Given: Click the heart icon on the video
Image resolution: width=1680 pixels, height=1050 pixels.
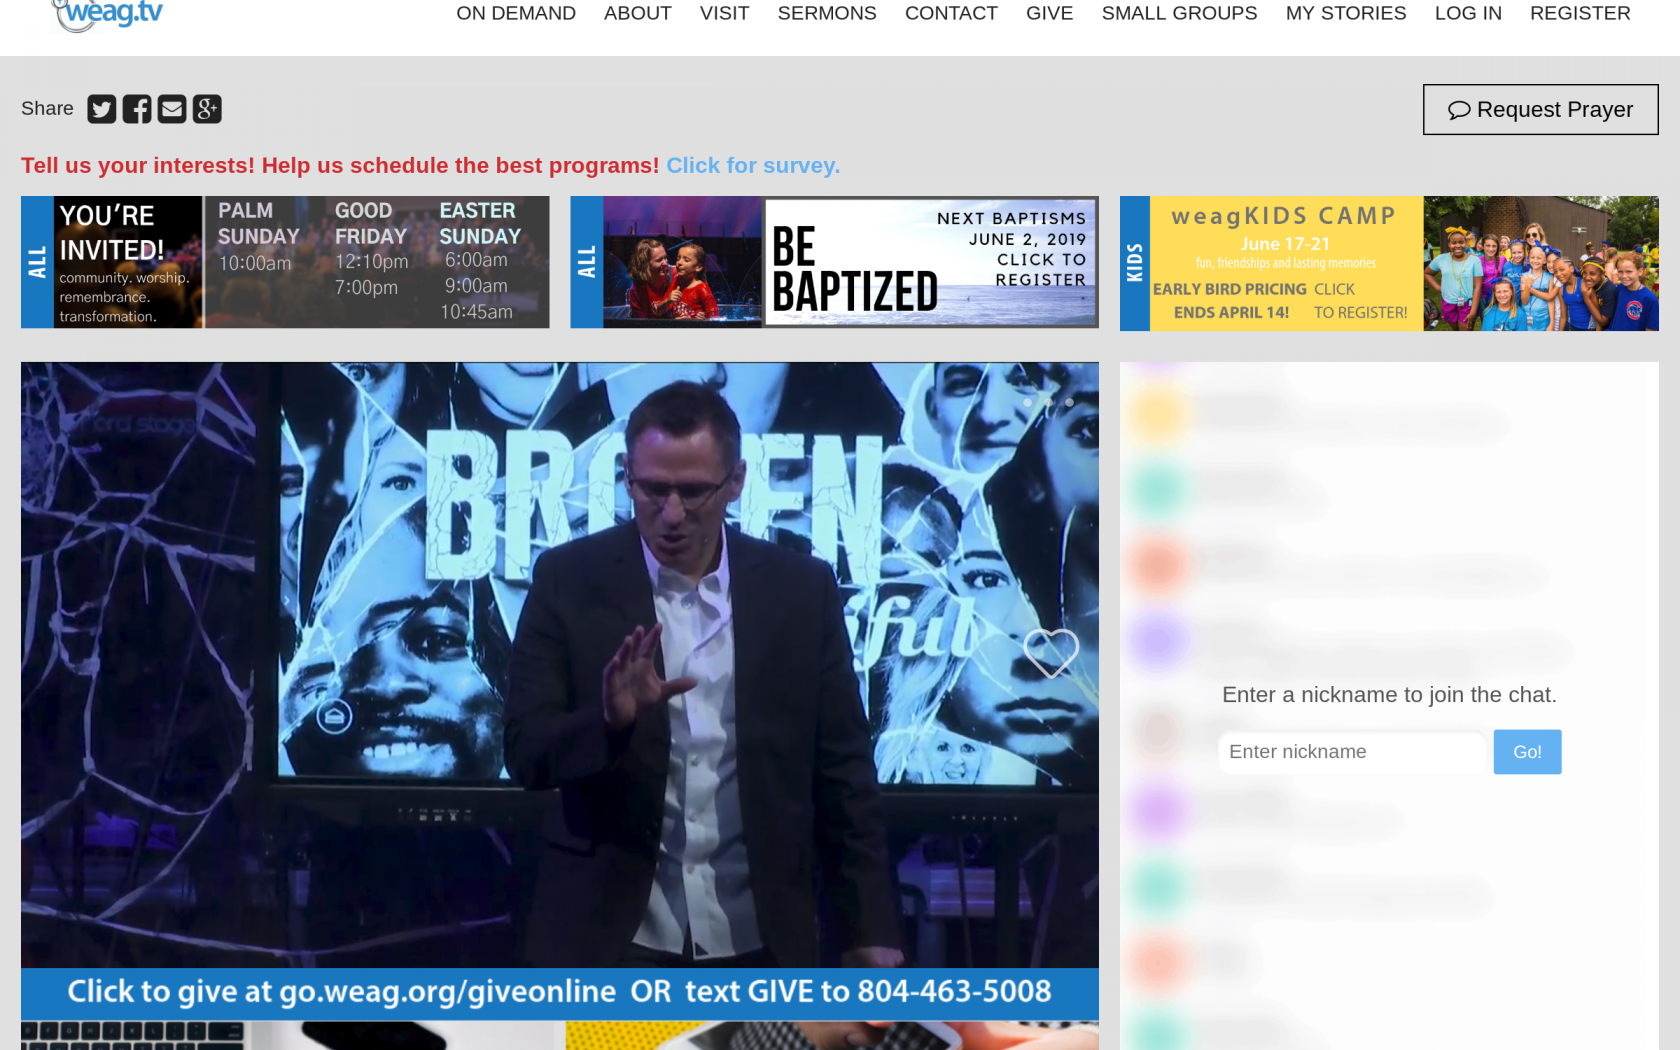Looking at the screenshot, I should coord(1051,653).
